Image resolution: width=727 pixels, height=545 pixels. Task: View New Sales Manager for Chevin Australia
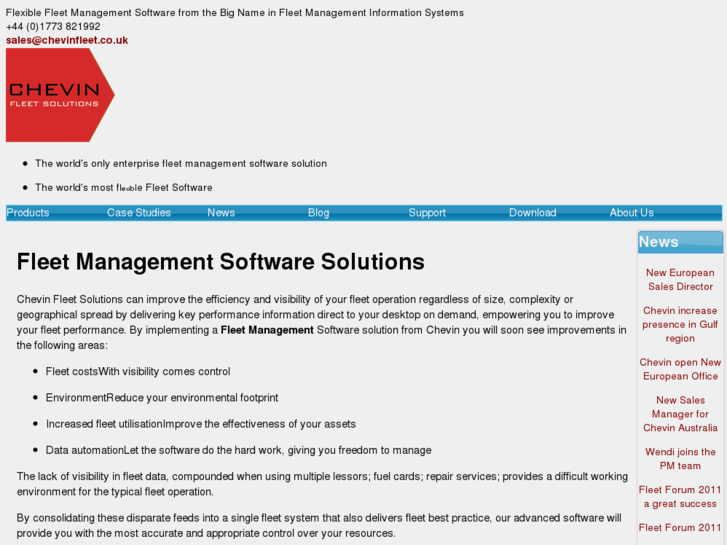(x=680, y=414)
